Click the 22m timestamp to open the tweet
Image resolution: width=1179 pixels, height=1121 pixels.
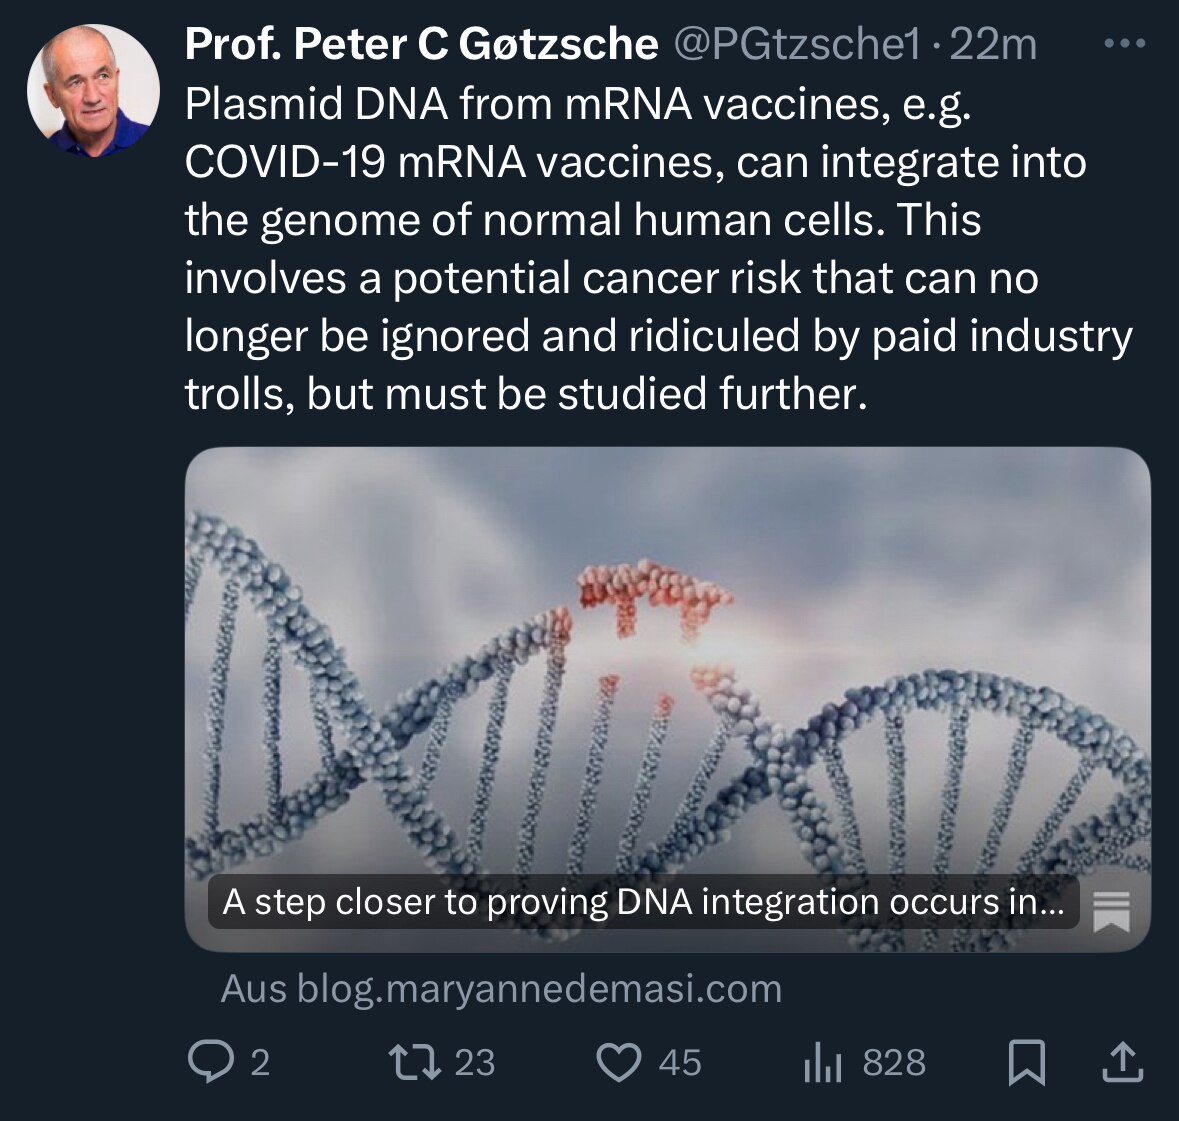click(x=994, y=43)
